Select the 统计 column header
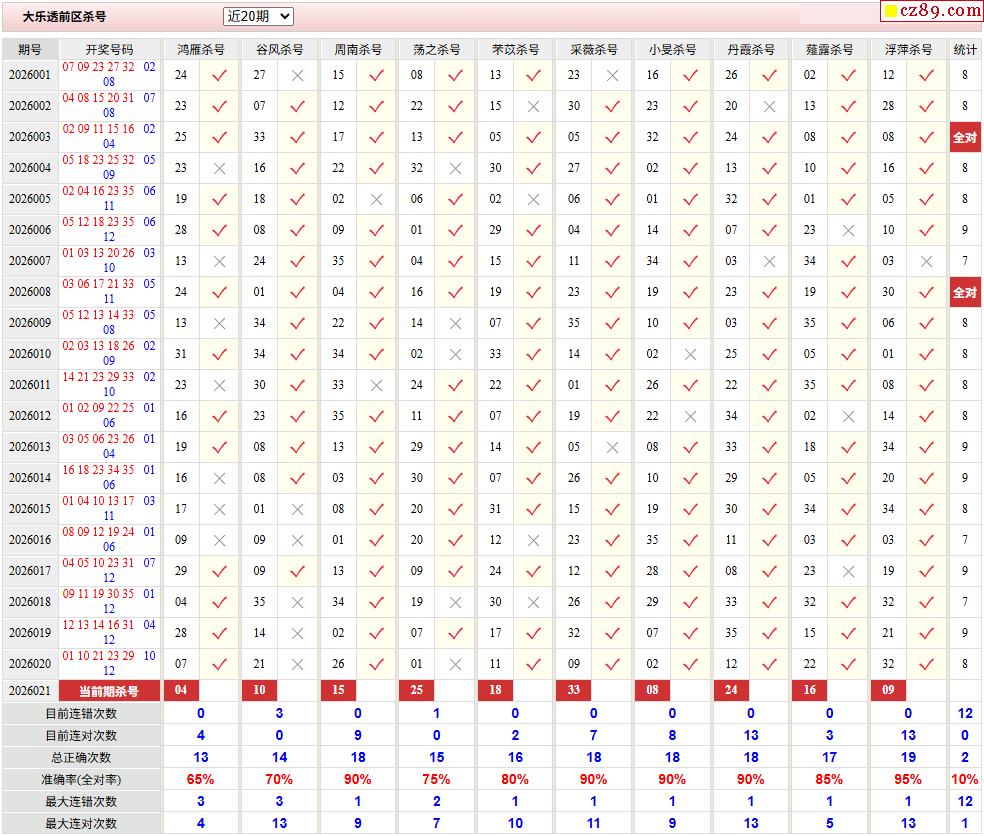 point(964,49)
